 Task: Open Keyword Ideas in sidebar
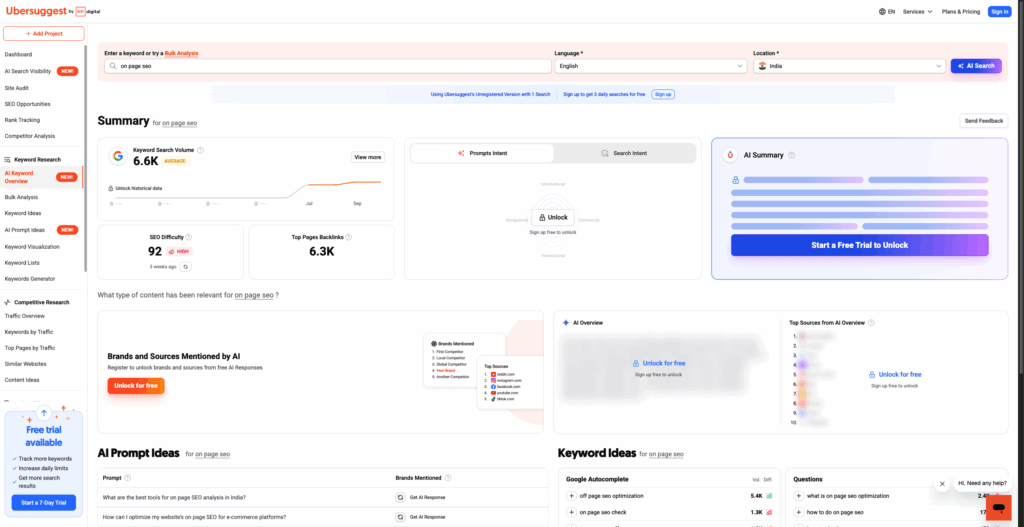[23, 213]
